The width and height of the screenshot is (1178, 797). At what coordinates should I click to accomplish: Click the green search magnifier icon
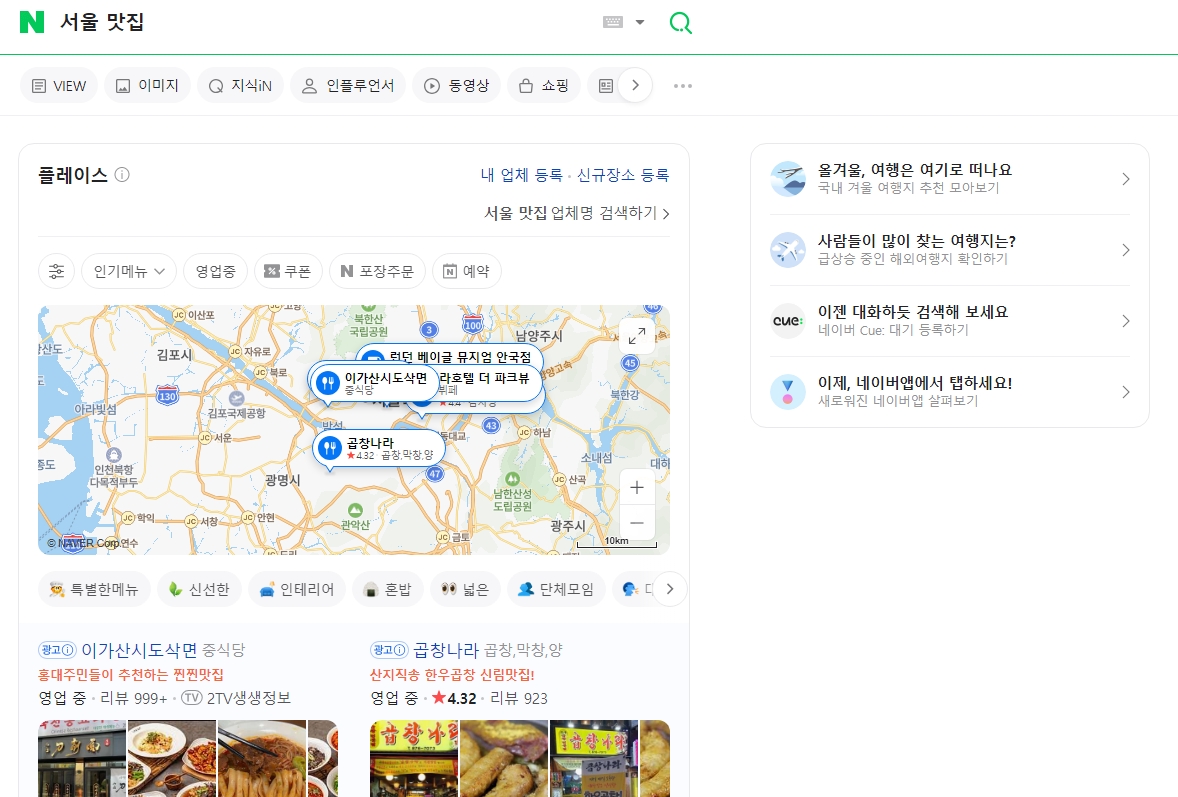point(680,23)
